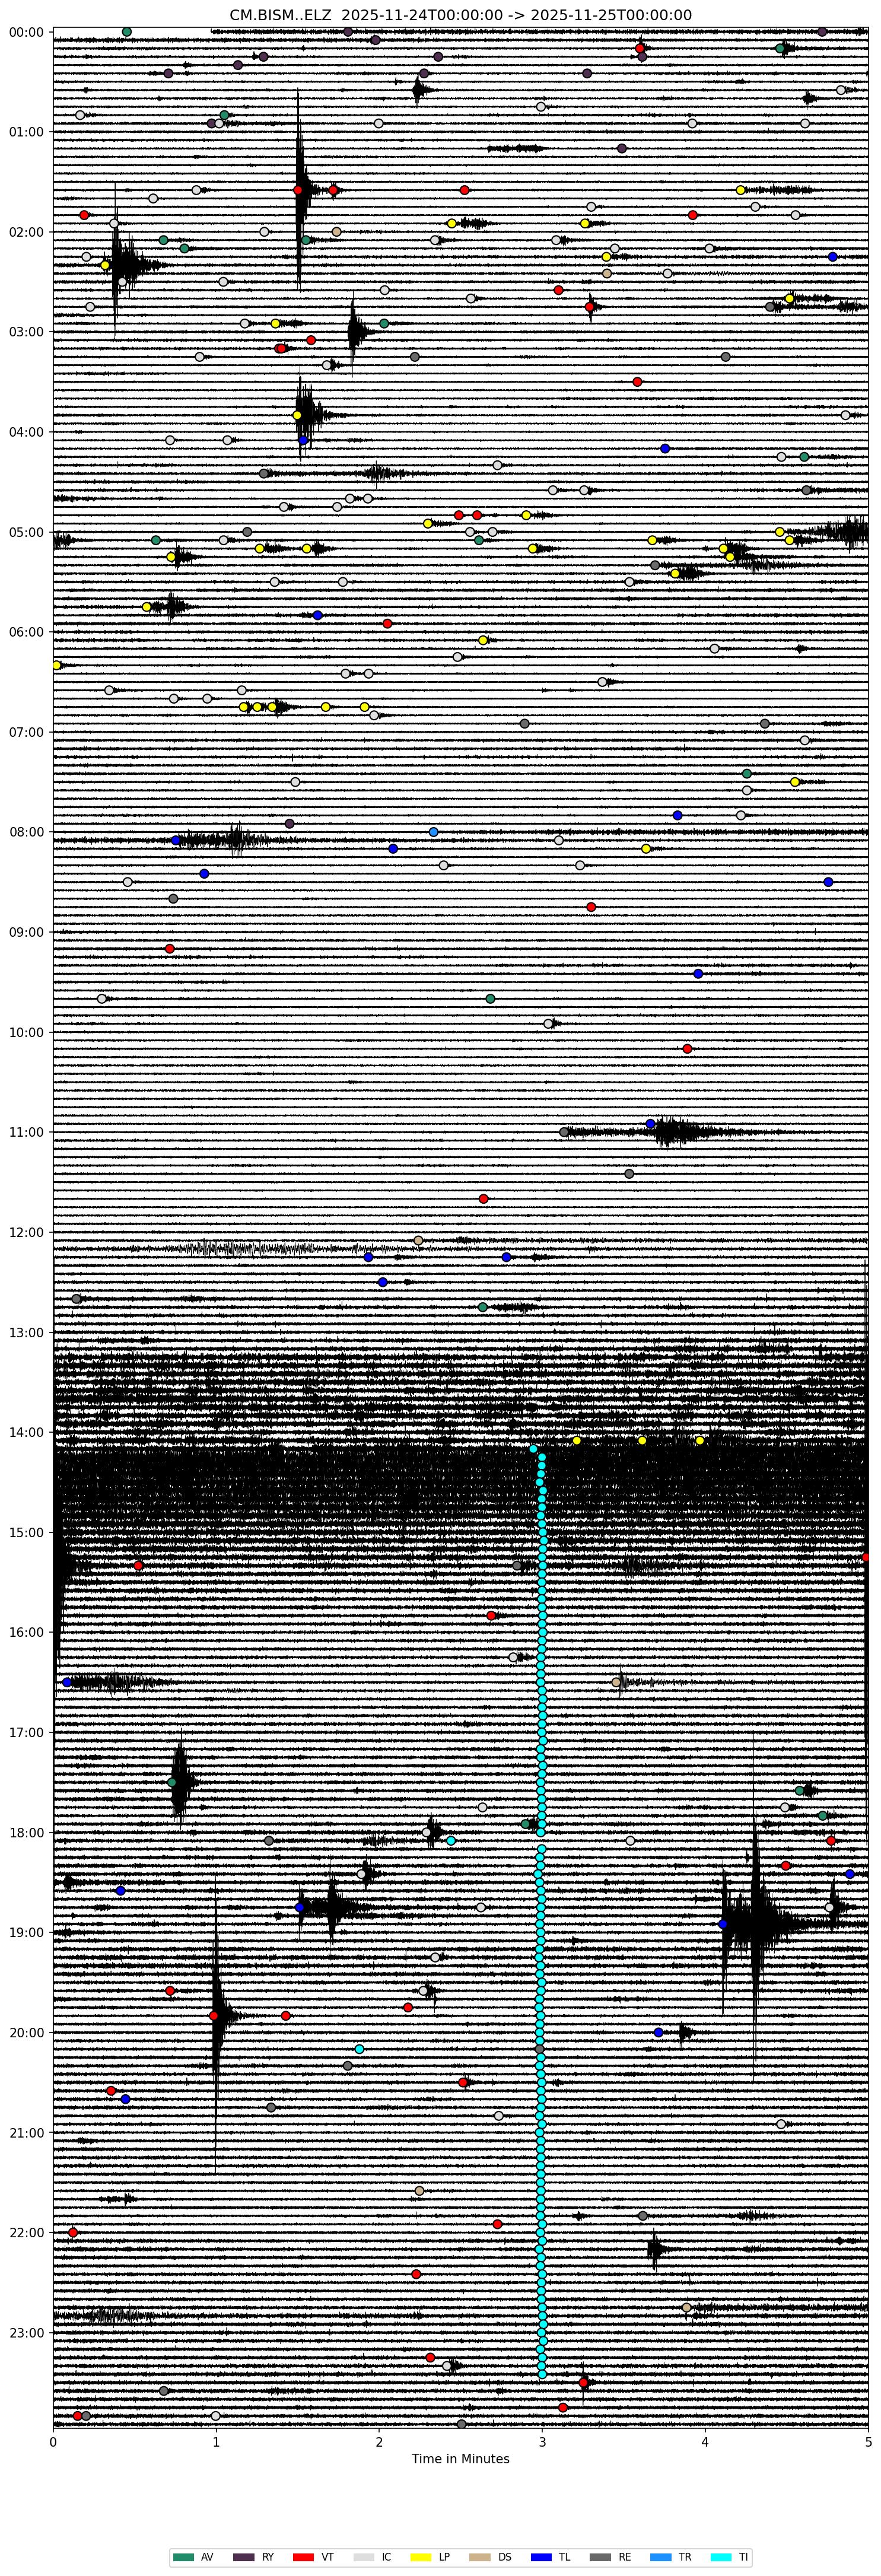The image size is (881, 2576).
Task: Click the light blue marker on the 08:00 trace
Action: [x=433, y=832]
